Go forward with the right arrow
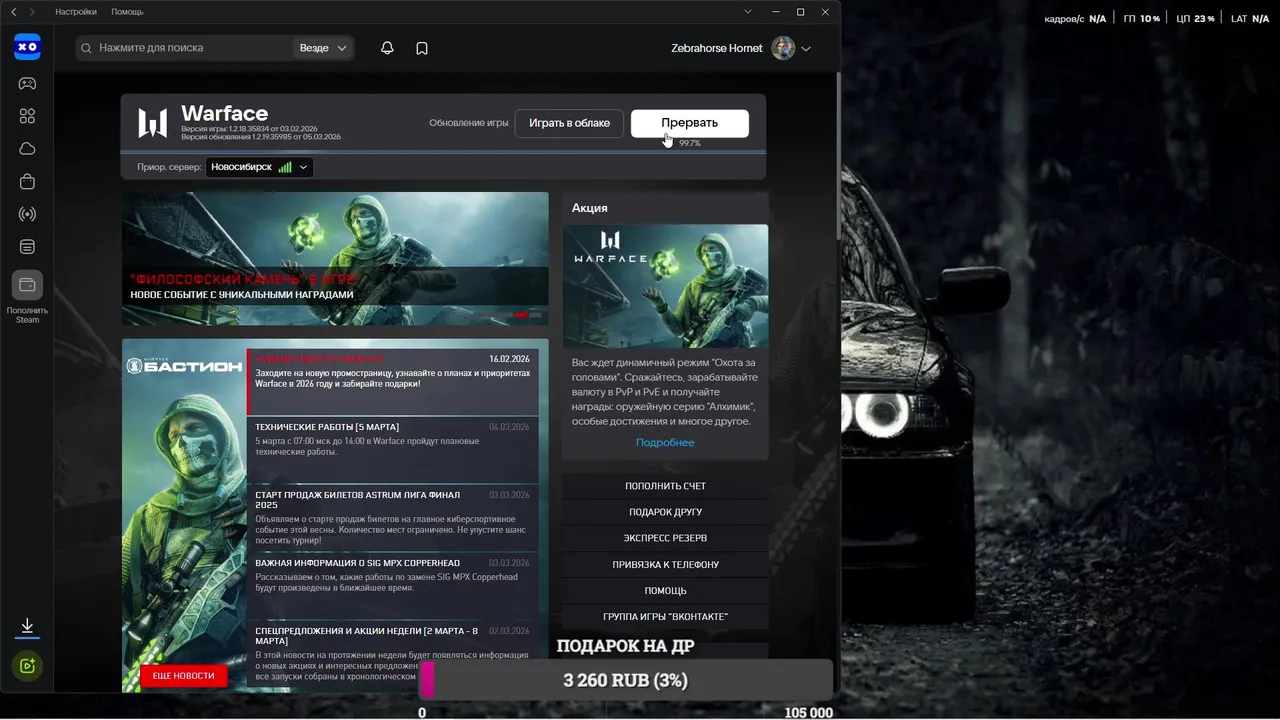The image size is (1280, 720). pyautogui.click(x=32, y=12)
